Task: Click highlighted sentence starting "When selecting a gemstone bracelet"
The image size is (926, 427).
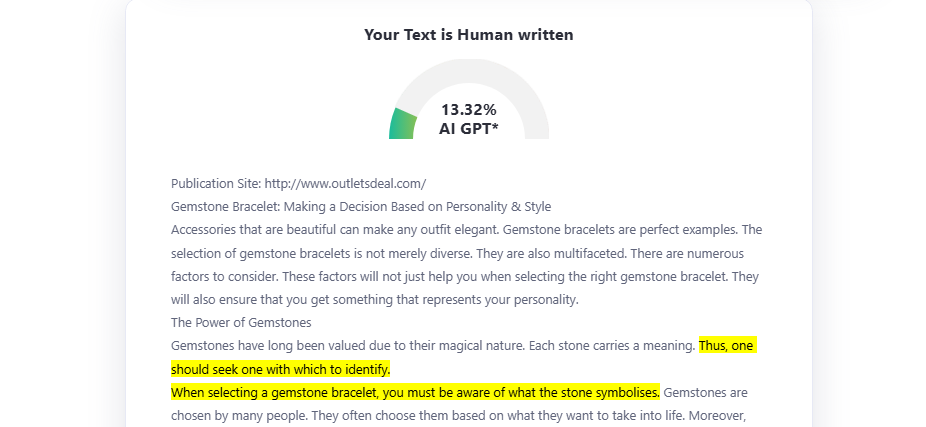Action: coord(415,392)
